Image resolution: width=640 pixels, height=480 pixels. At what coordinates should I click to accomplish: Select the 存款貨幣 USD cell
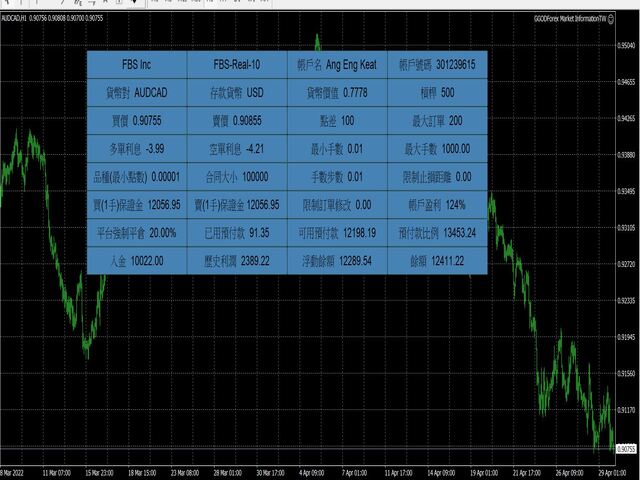[237, 93]
